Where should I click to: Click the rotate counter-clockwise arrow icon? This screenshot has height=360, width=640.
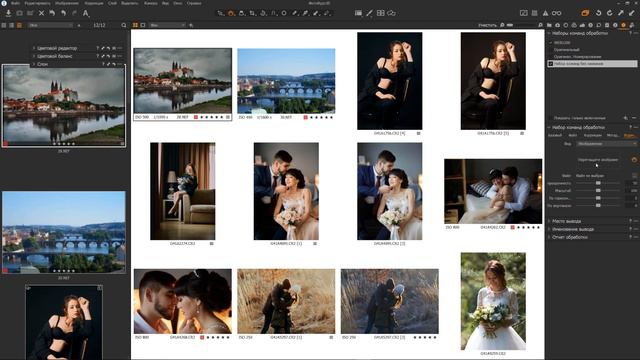[599, 13]
